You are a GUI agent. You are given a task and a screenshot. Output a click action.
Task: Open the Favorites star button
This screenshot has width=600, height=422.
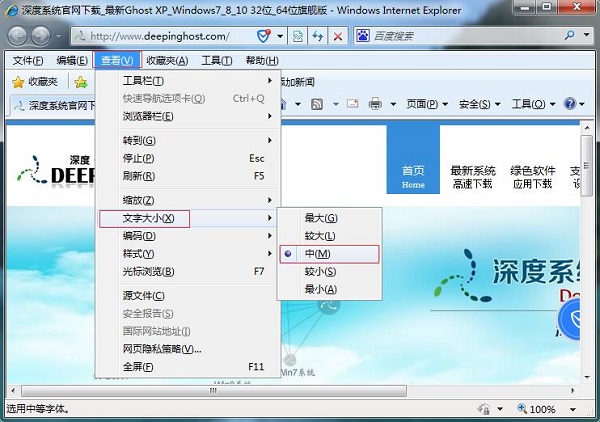pyautogui.click(x=34, y=82)
